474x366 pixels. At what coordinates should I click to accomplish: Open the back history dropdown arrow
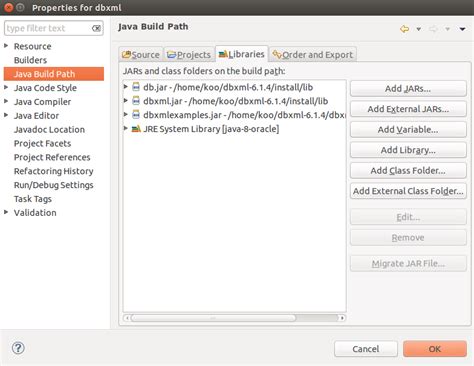[418, 29]
